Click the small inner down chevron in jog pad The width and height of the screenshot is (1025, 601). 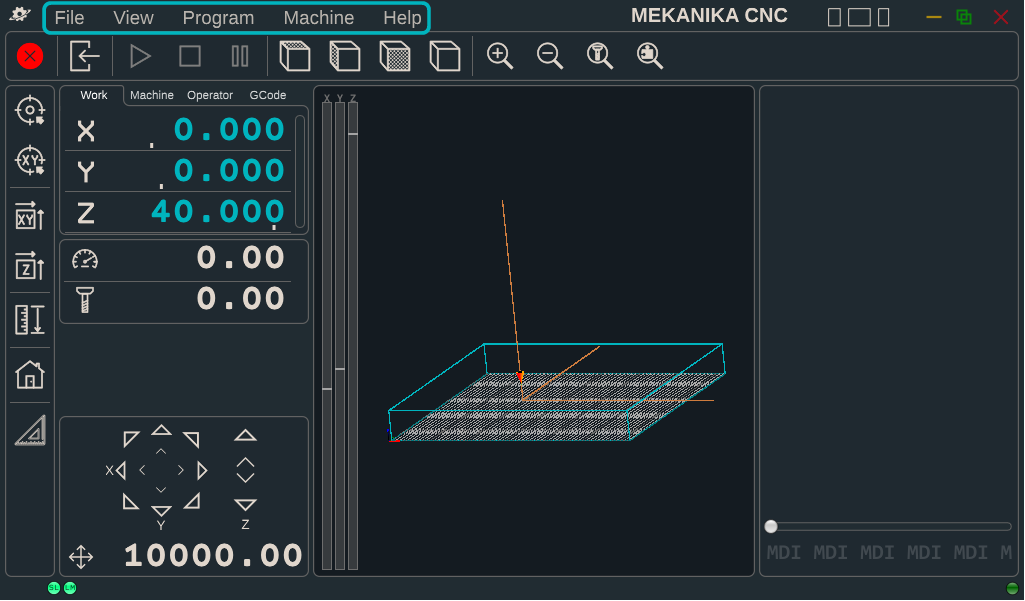point(161,489)
